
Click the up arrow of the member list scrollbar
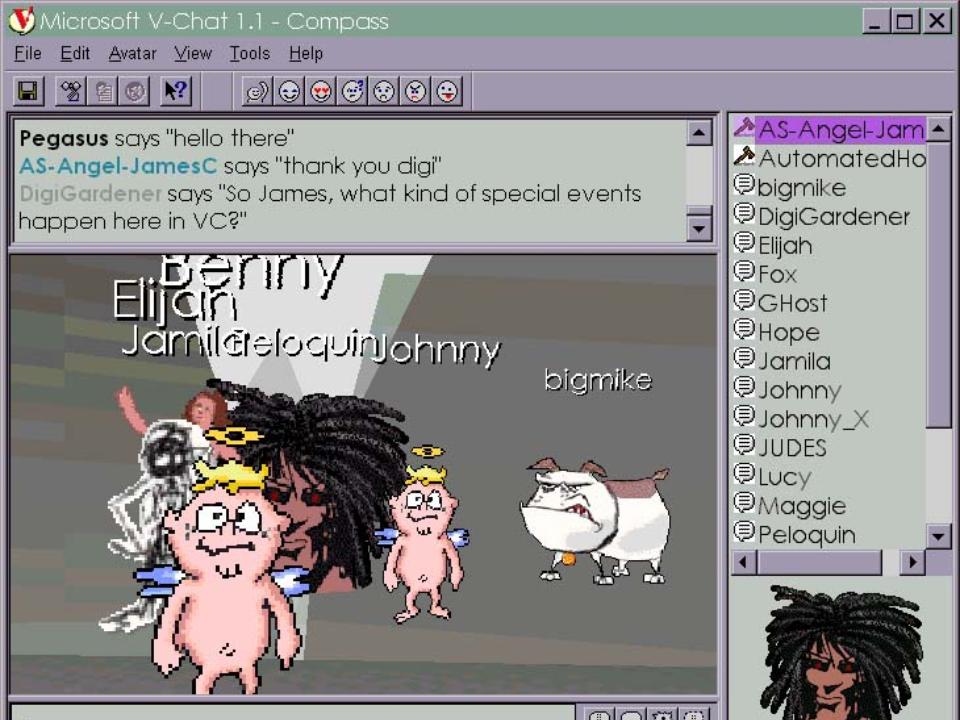938,129
